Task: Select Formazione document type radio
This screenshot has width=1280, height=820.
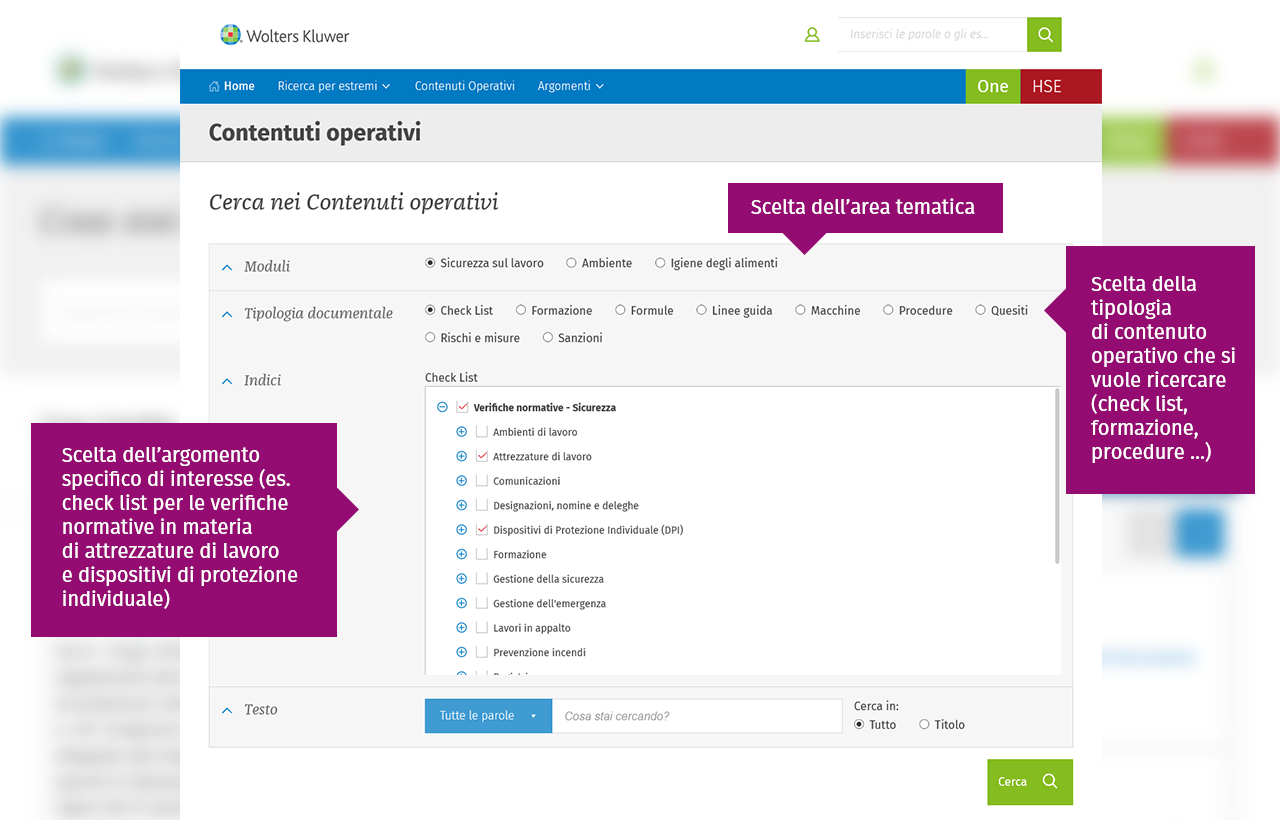Action: (x=521, y=310)
